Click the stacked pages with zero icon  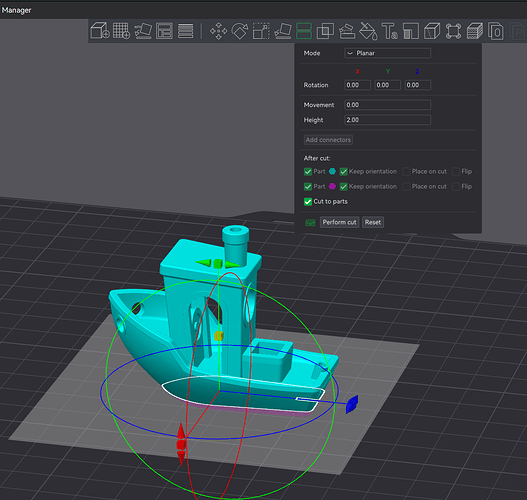496,31
